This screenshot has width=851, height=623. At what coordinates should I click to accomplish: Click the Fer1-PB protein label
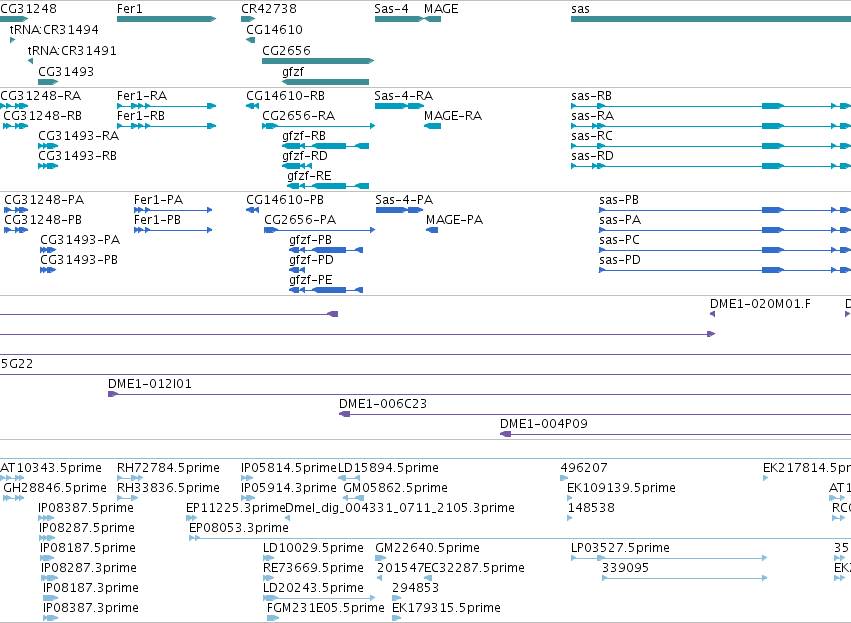(x=157, y=220)
